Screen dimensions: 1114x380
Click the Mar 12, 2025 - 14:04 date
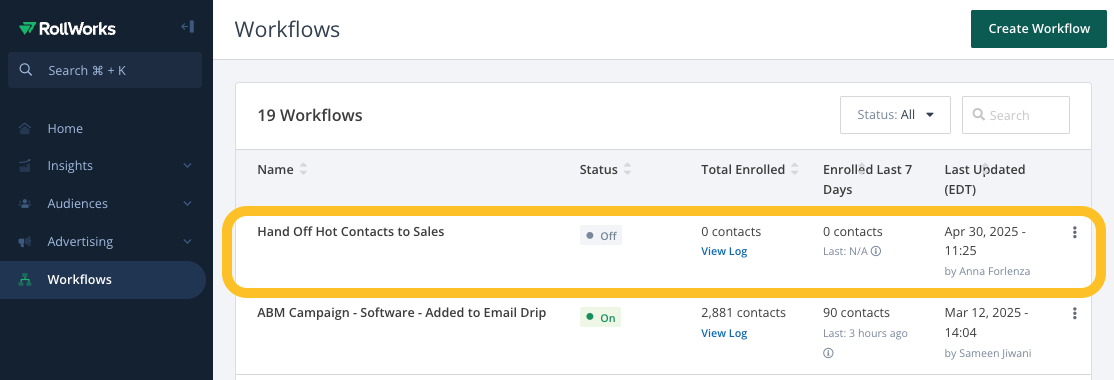[x=986, y=322]
